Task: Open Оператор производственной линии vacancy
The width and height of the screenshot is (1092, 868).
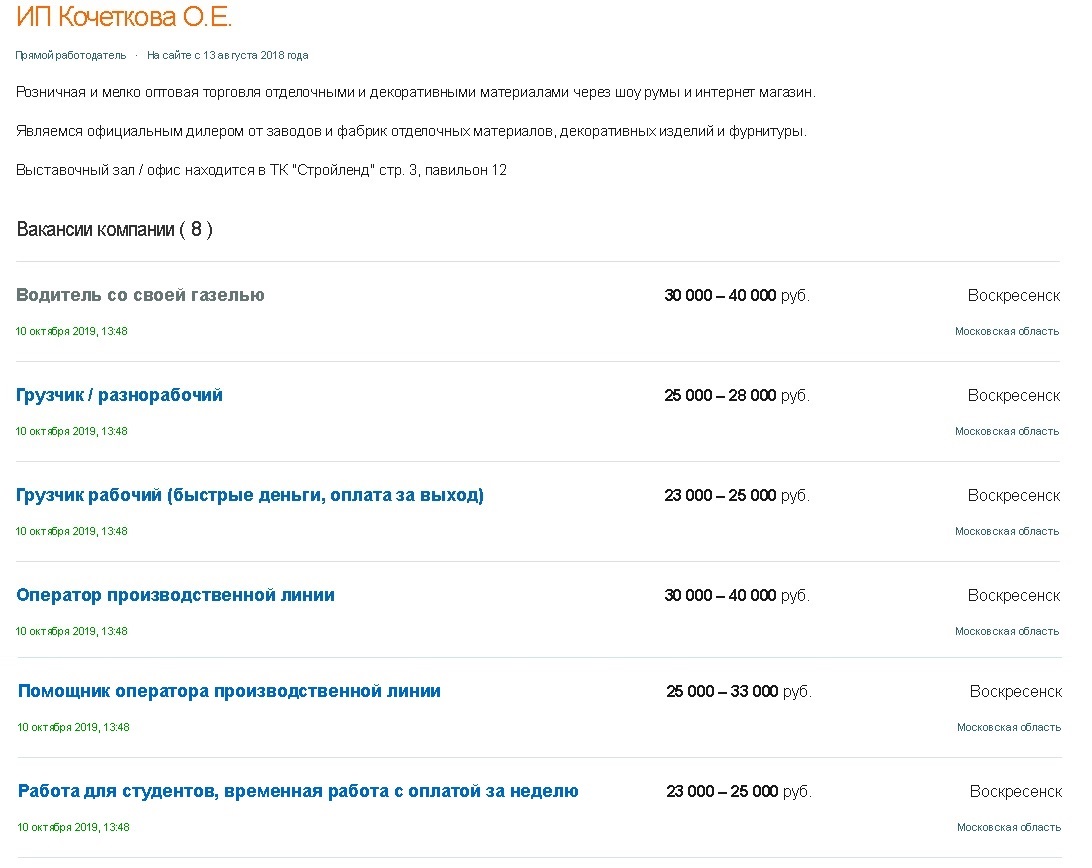Action: pyautogui.click(x=176, y=595)
